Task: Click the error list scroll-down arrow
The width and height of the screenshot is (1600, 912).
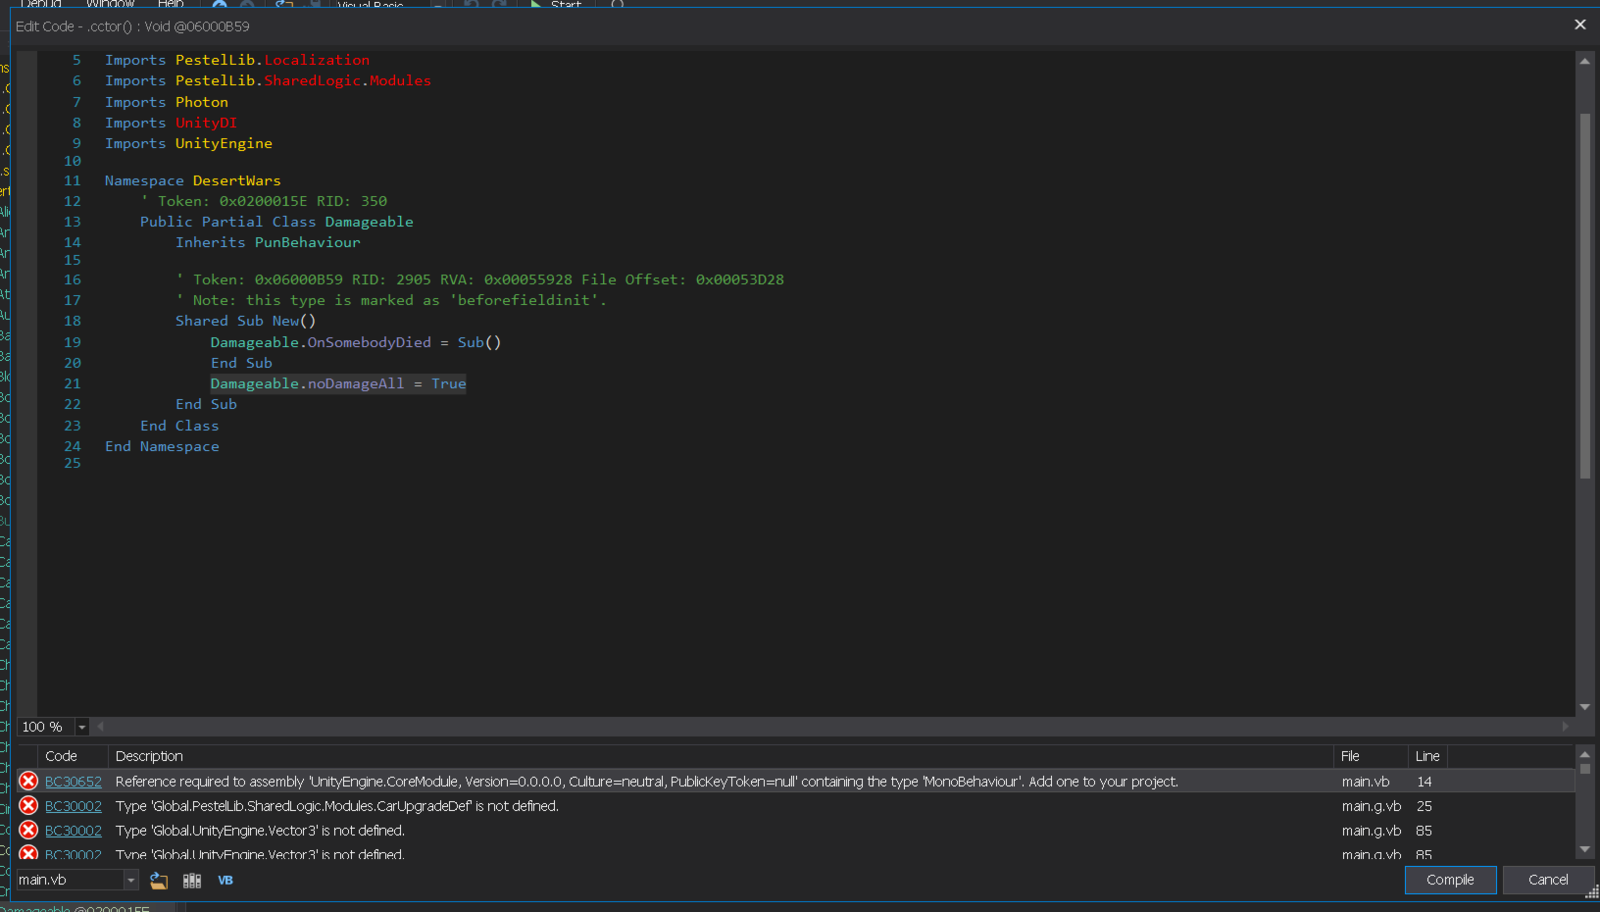Action: [1585, 849]
